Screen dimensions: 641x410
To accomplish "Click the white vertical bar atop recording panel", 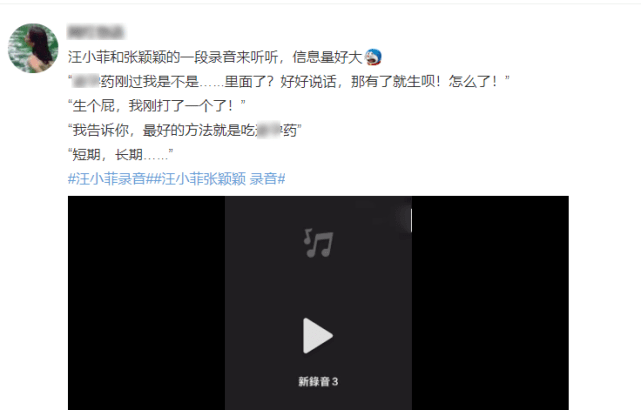I will 411,220.
